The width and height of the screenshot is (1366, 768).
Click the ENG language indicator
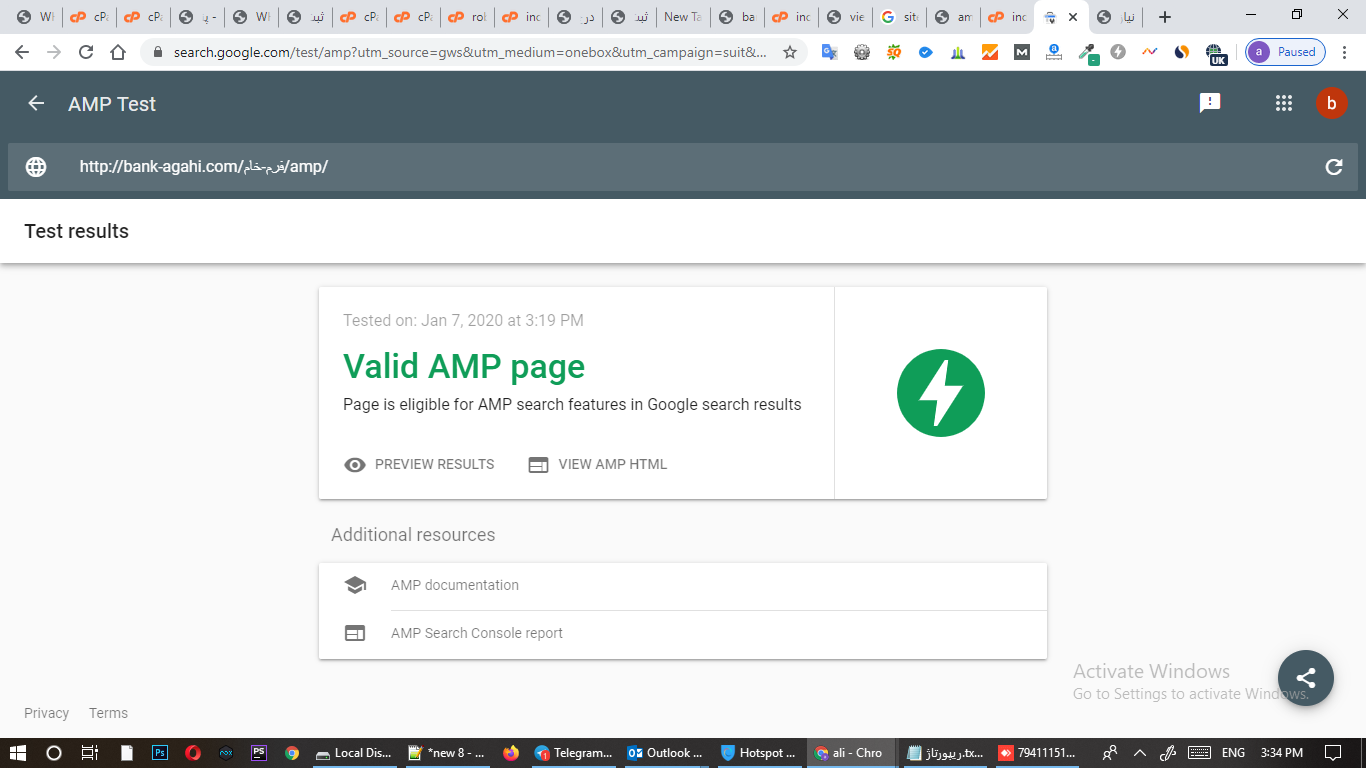click(x=1233, y=753)
